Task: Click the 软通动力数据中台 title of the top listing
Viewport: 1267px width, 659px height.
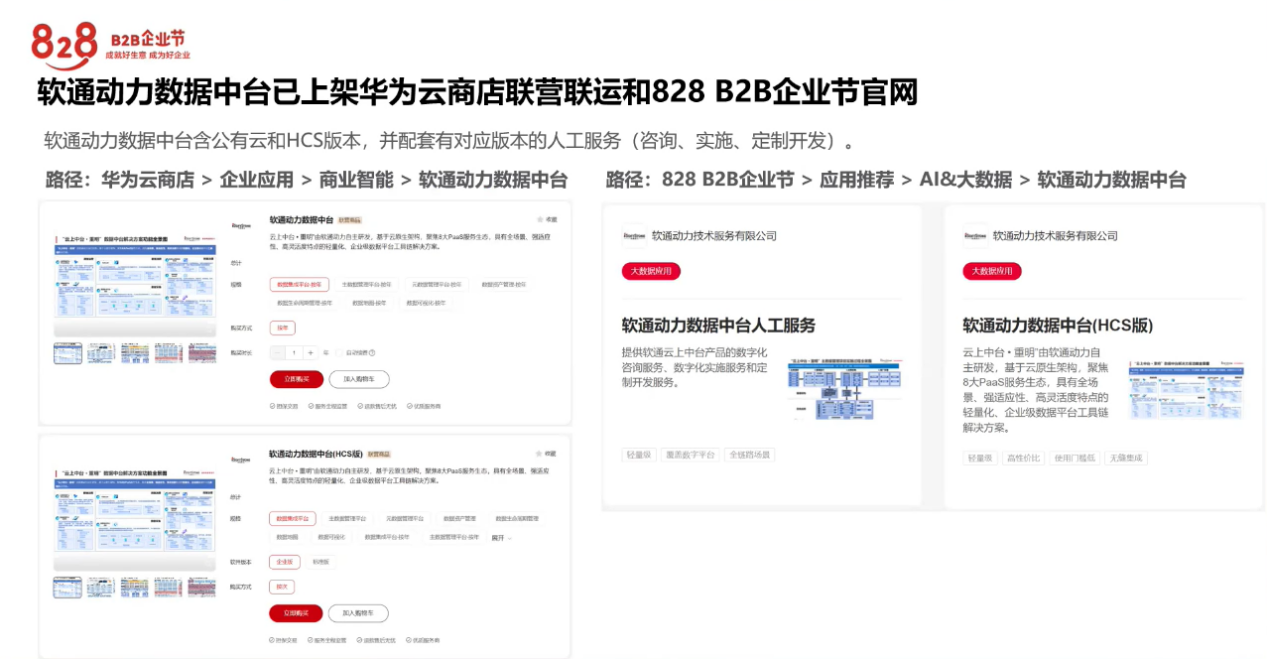Action: 301,219
